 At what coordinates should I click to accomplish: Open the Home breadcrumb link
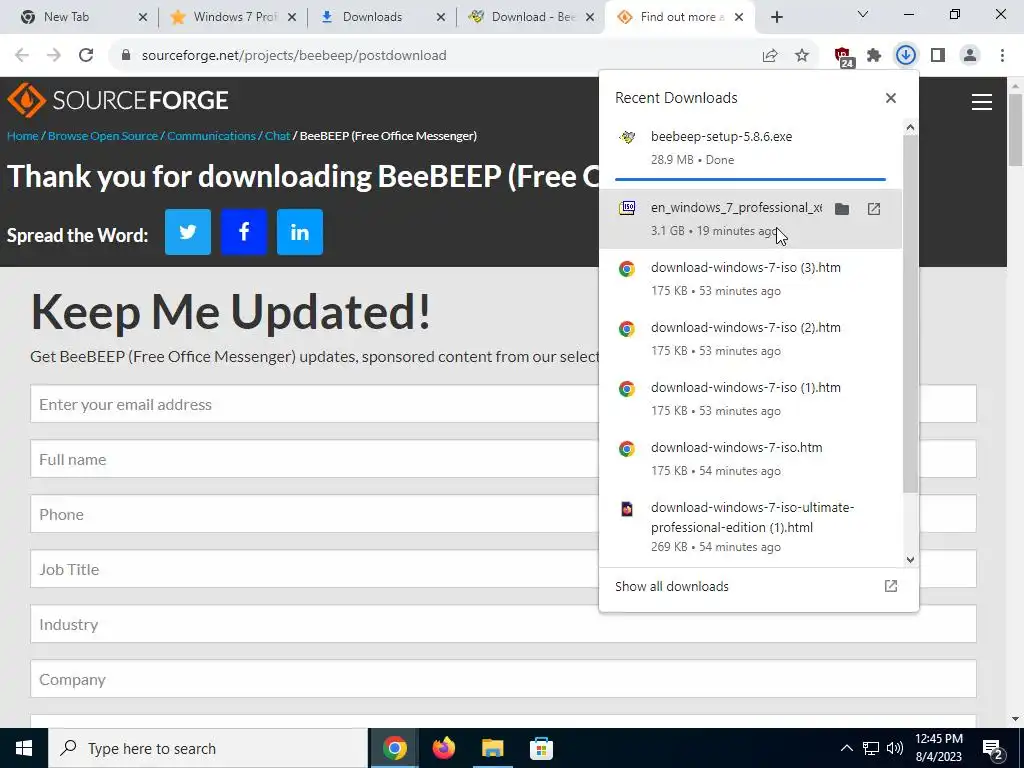coord(23,136)
